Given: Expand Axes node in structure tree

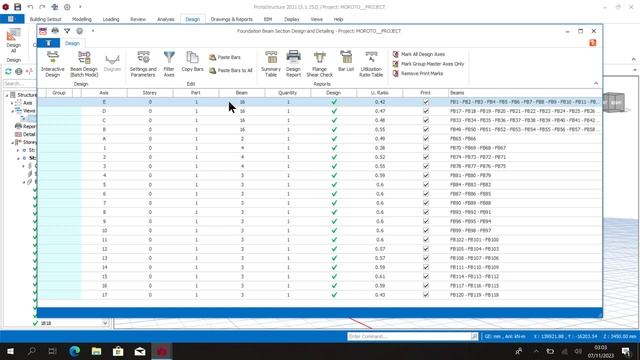Looking at the screenshot, I should pos(12,103).
